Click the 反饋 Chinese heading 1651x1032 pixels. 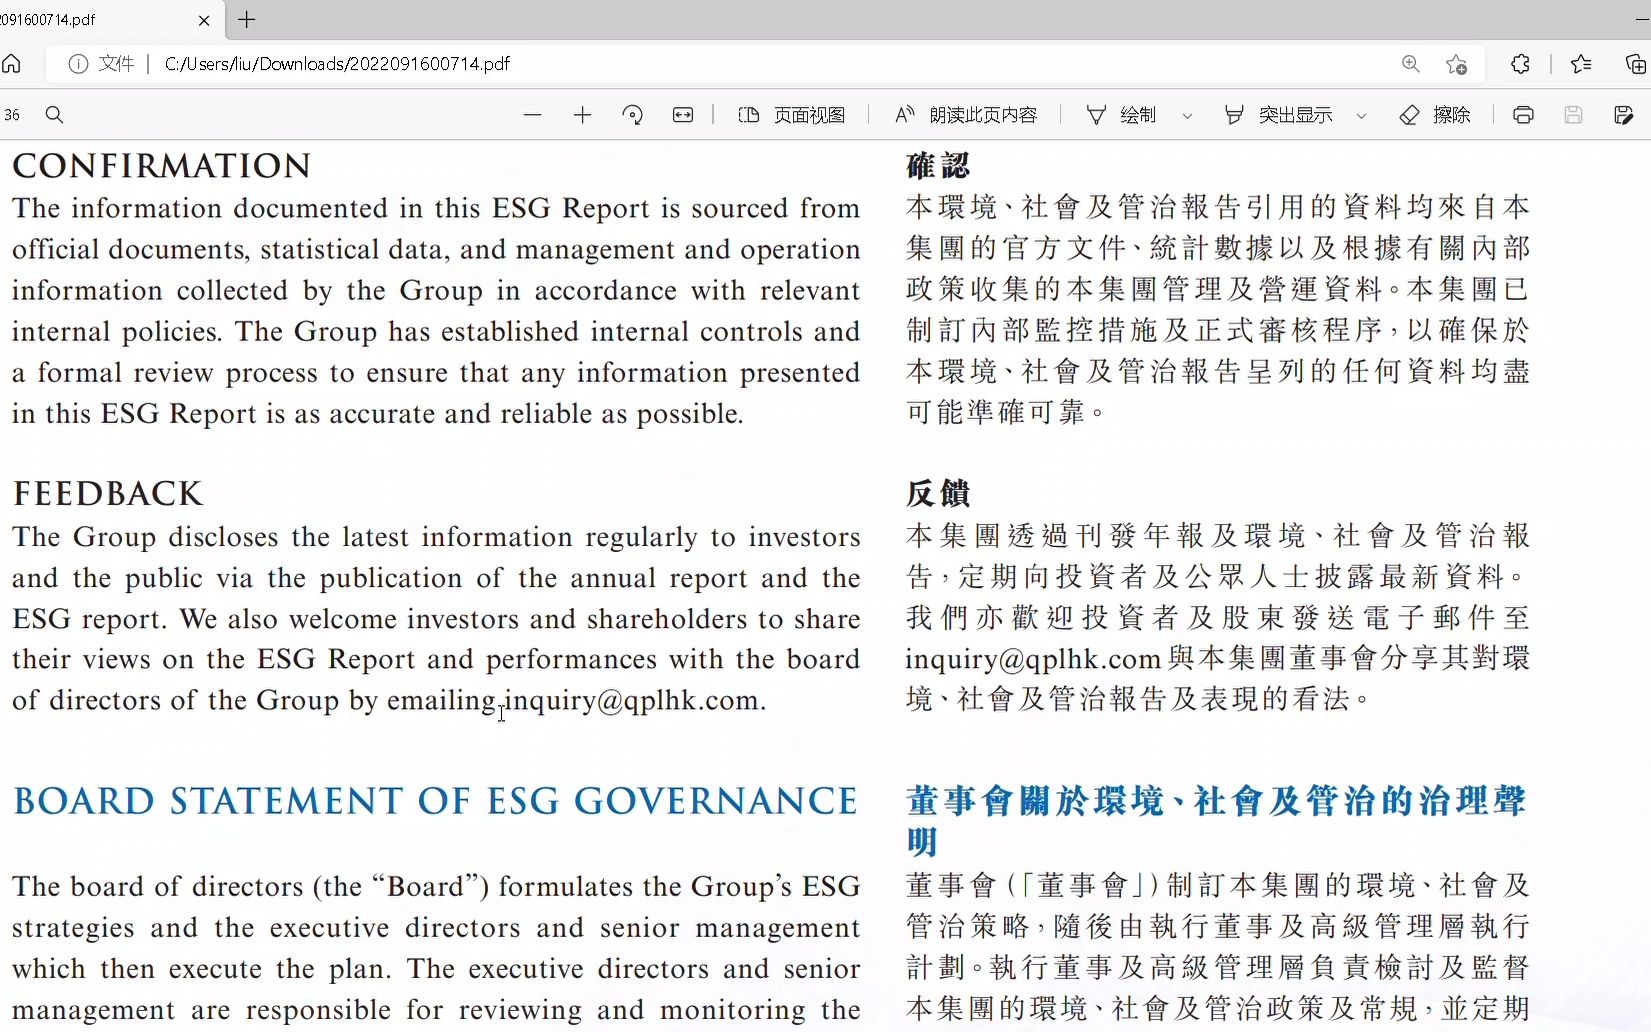click(938, 494)
